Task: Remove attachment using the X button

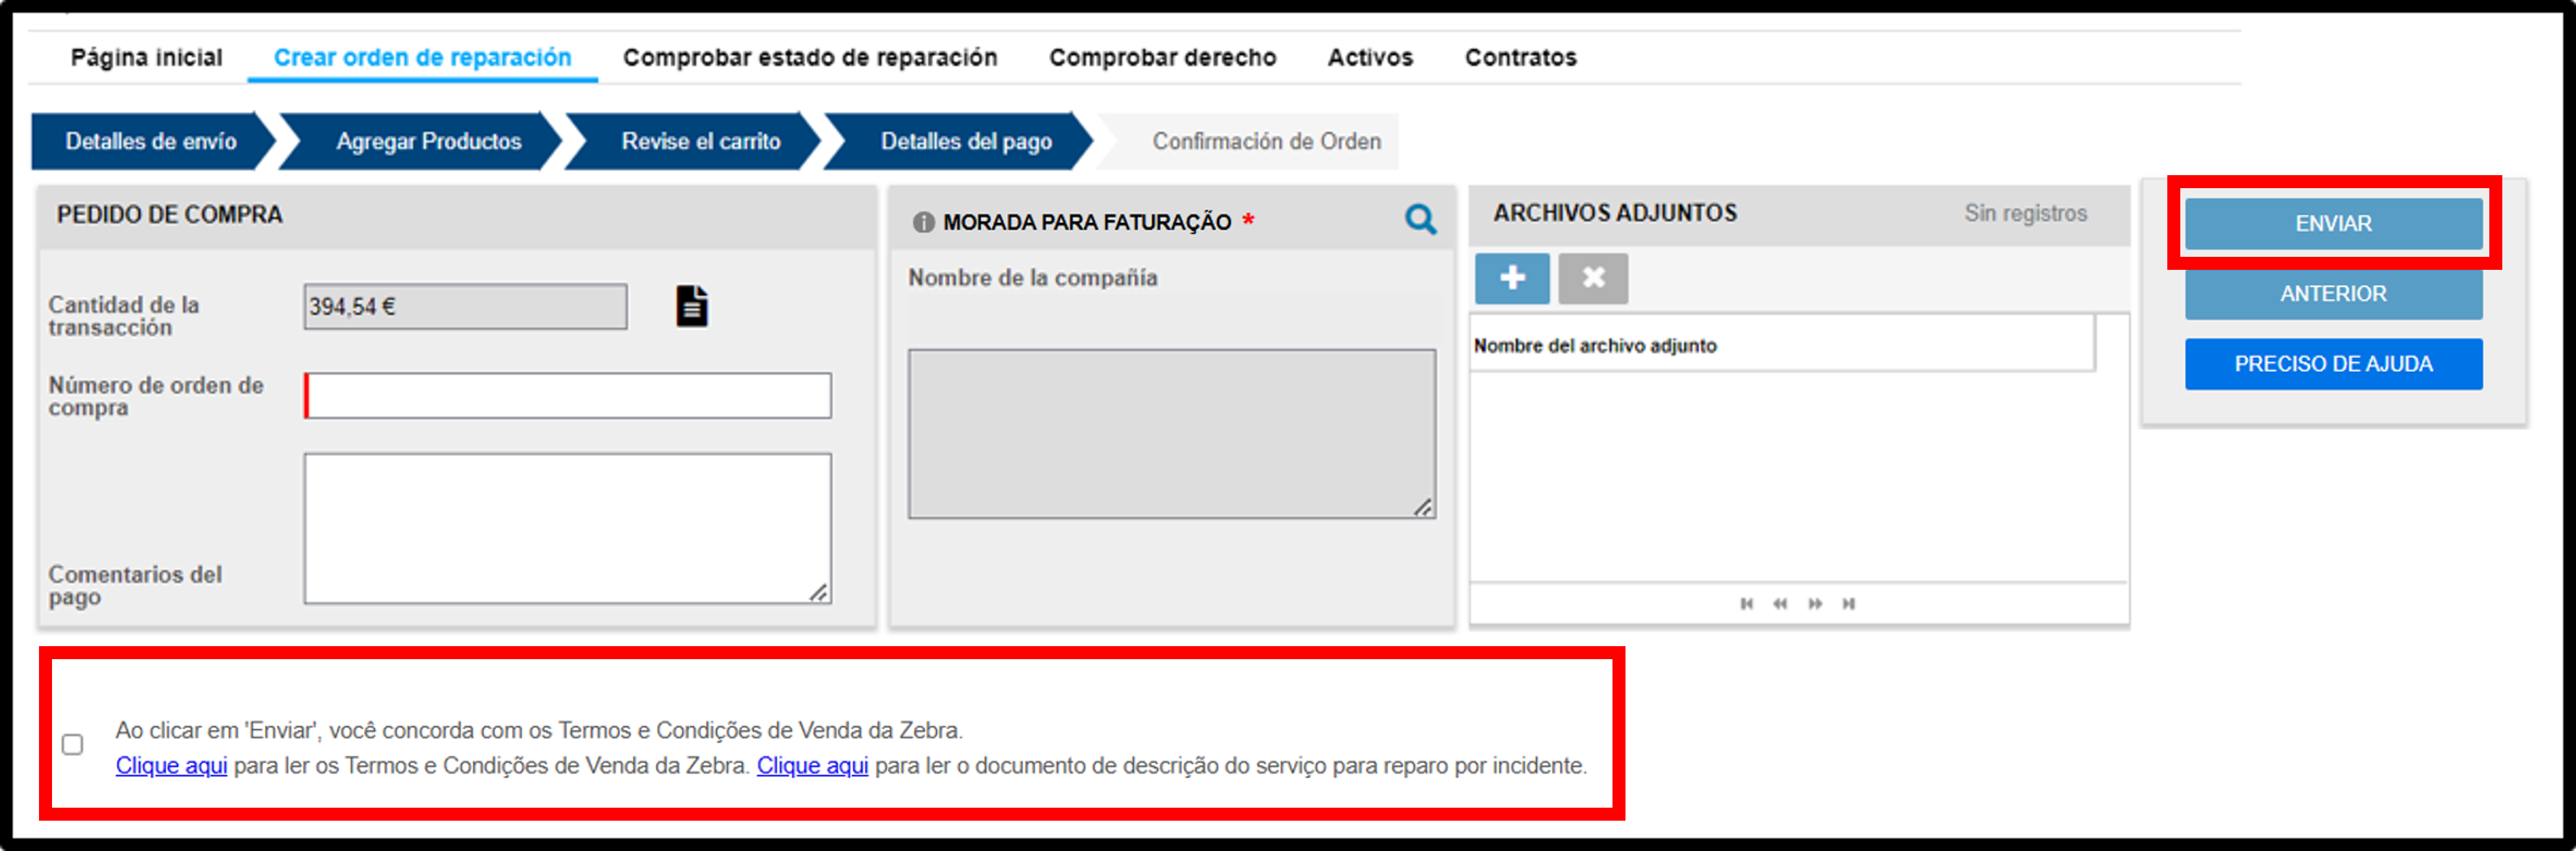Action: (x=1593, y=278)
